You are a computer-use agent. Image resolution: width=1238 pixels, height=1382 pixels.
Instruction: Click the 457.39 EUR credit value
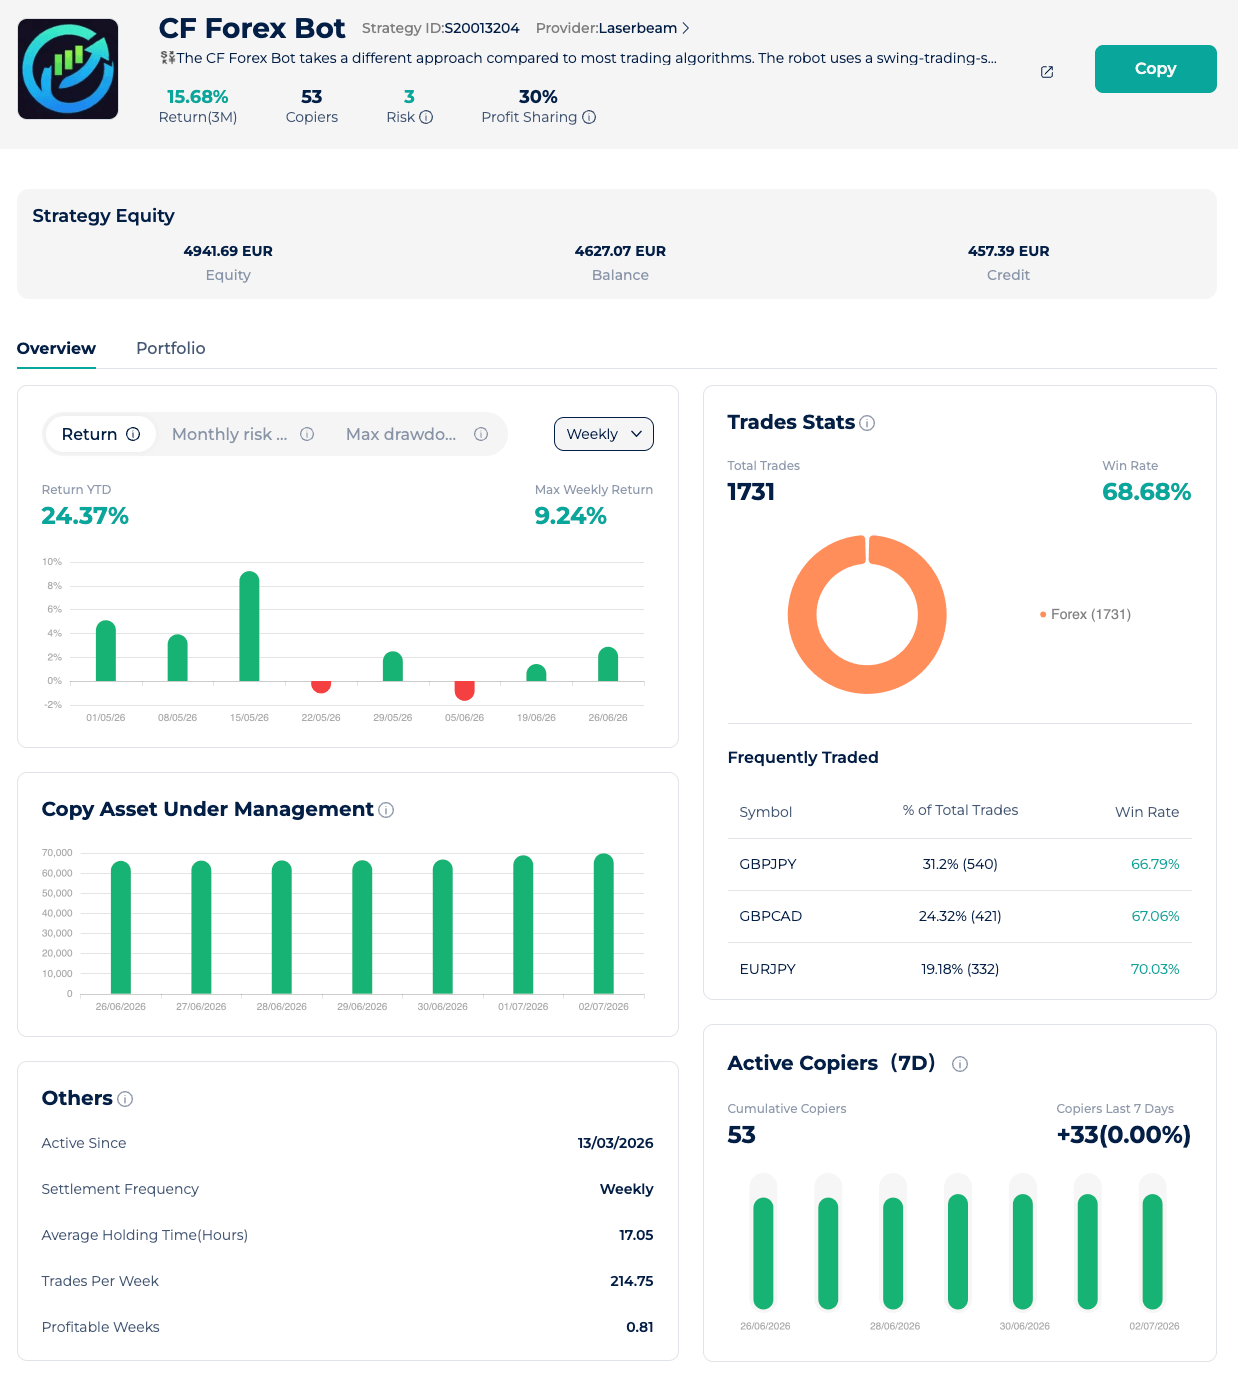[1009, 251]
